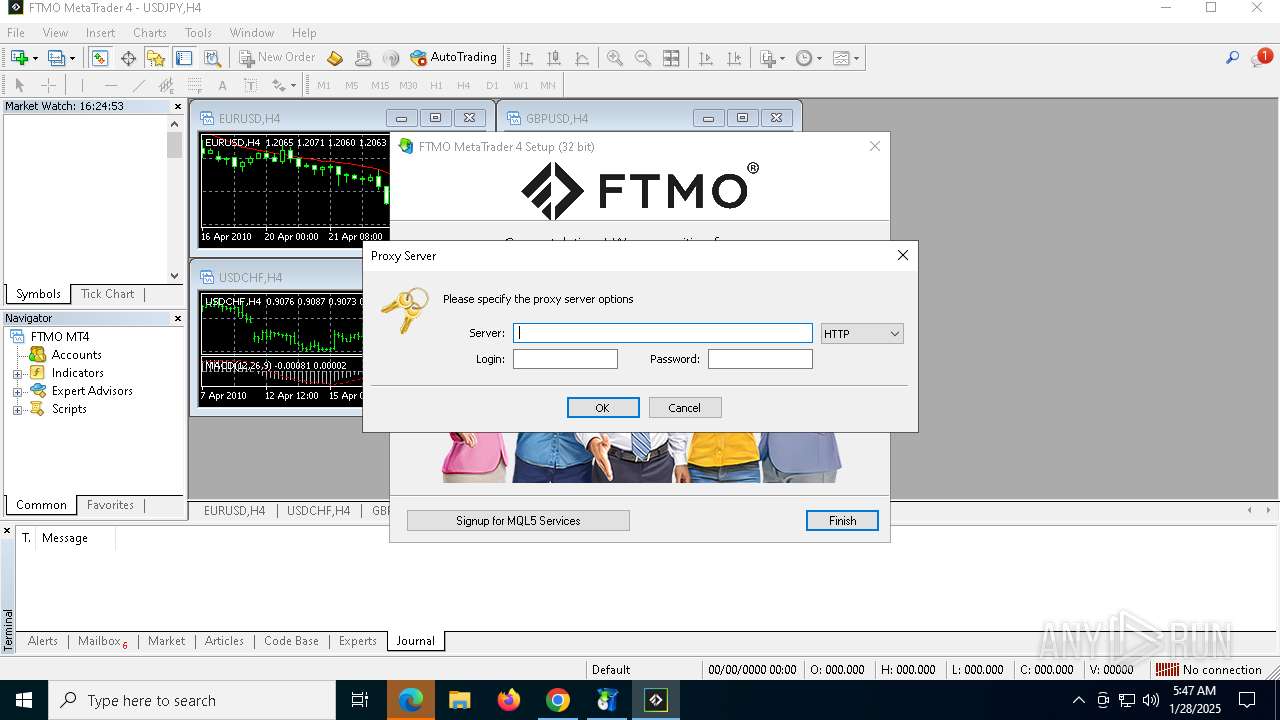The height and width of the screenshot is (720, 1280).
Task: Click the search magnifier icon at top right
Action: click(x=1233, y=58)
